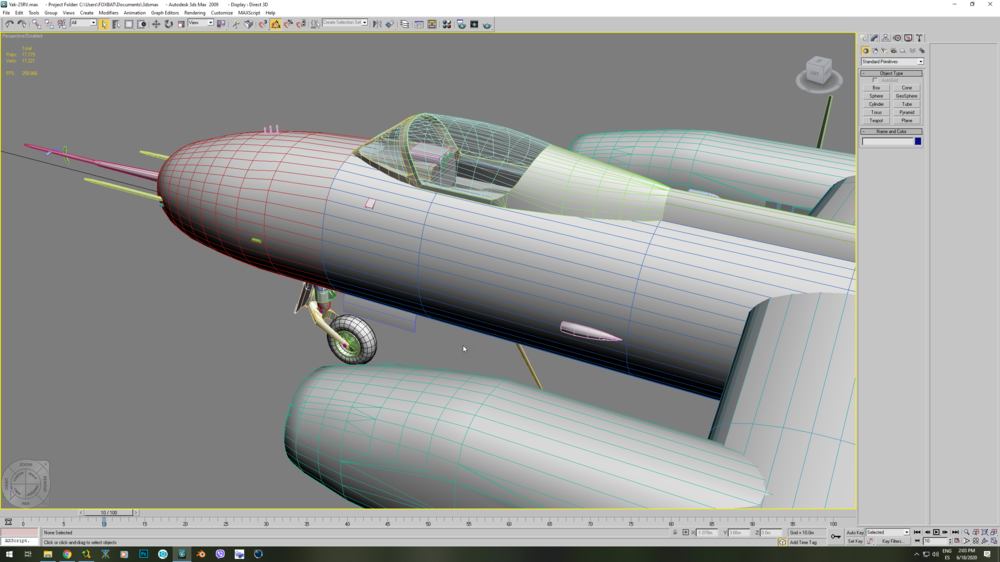Click the Box primitive button
This screenshot has height=562, width=1000.
pos(876,88)
